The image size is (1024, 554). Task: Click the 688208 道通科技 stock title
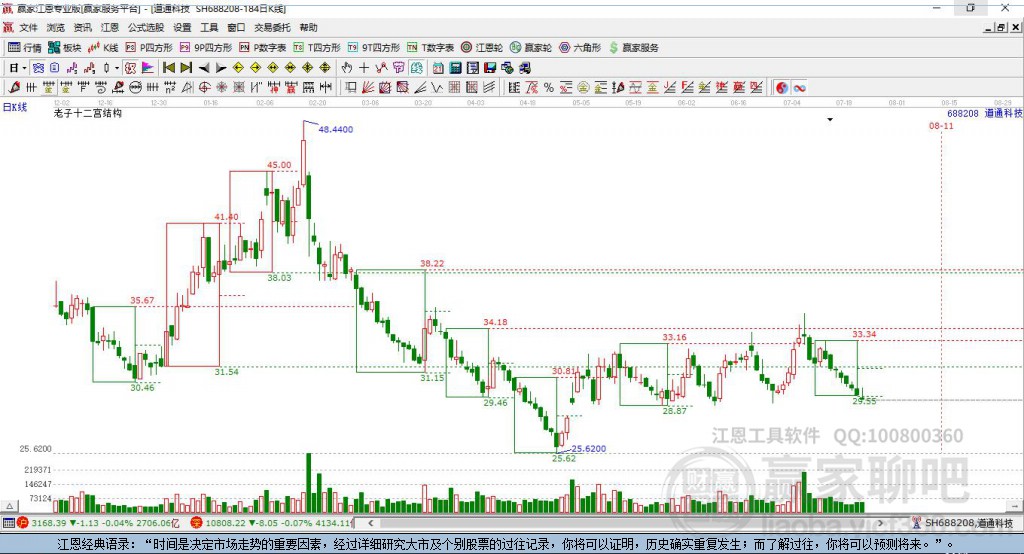[985, 113]
